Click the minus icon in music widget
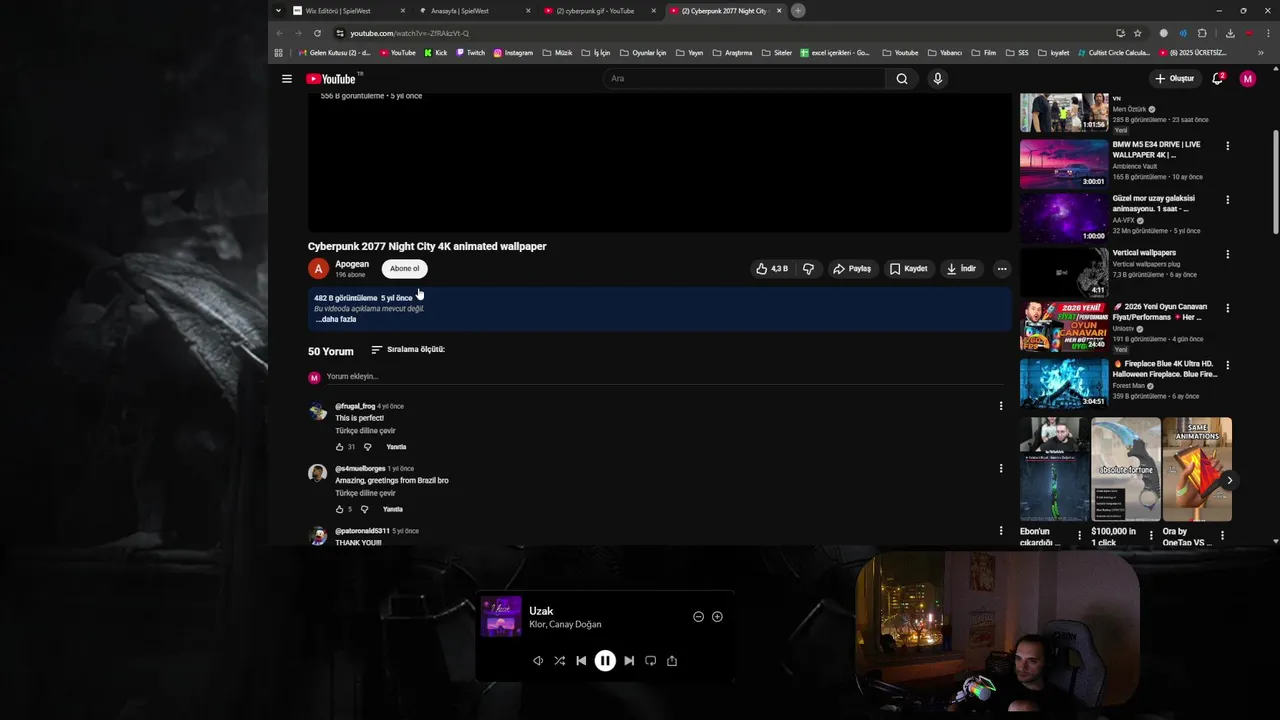 click(698, 617)
